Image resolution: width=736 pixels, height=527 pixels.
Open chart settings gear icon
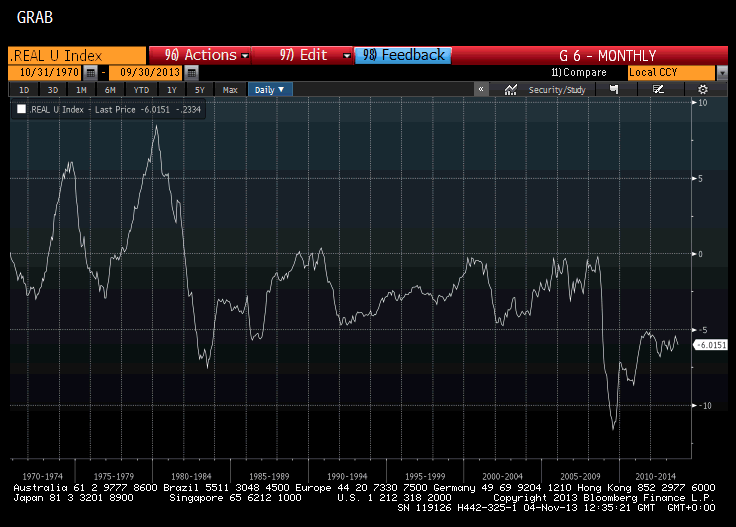tap(703, 90)
